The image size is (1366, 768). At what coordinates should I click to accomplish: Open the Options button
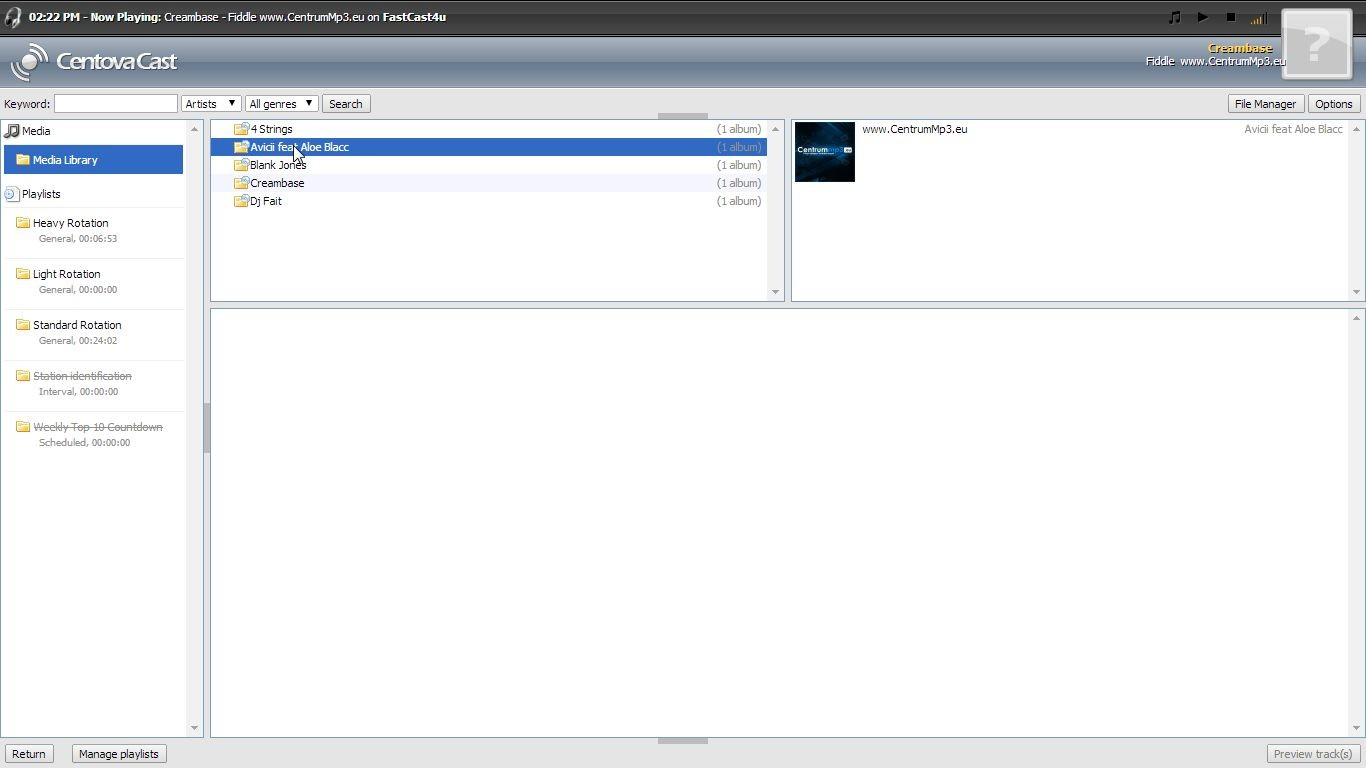pos(1334,104)
